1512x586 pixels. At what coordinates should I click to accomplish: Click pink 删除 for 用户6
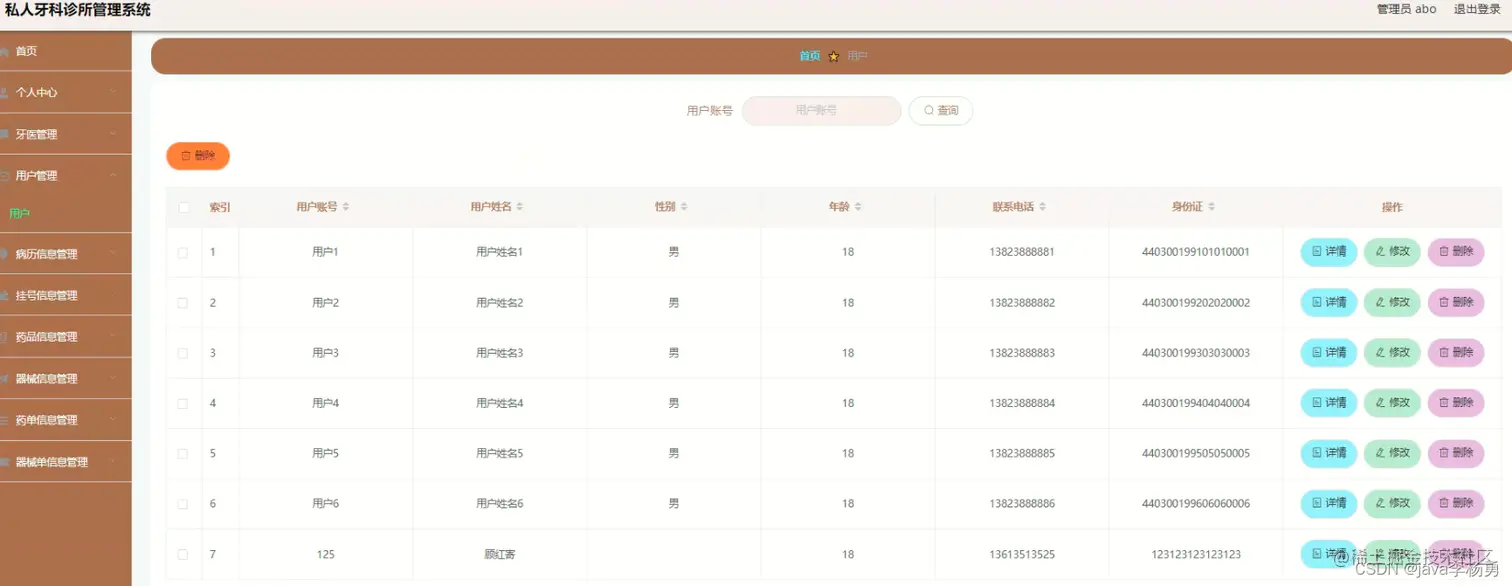point(1456,503)
